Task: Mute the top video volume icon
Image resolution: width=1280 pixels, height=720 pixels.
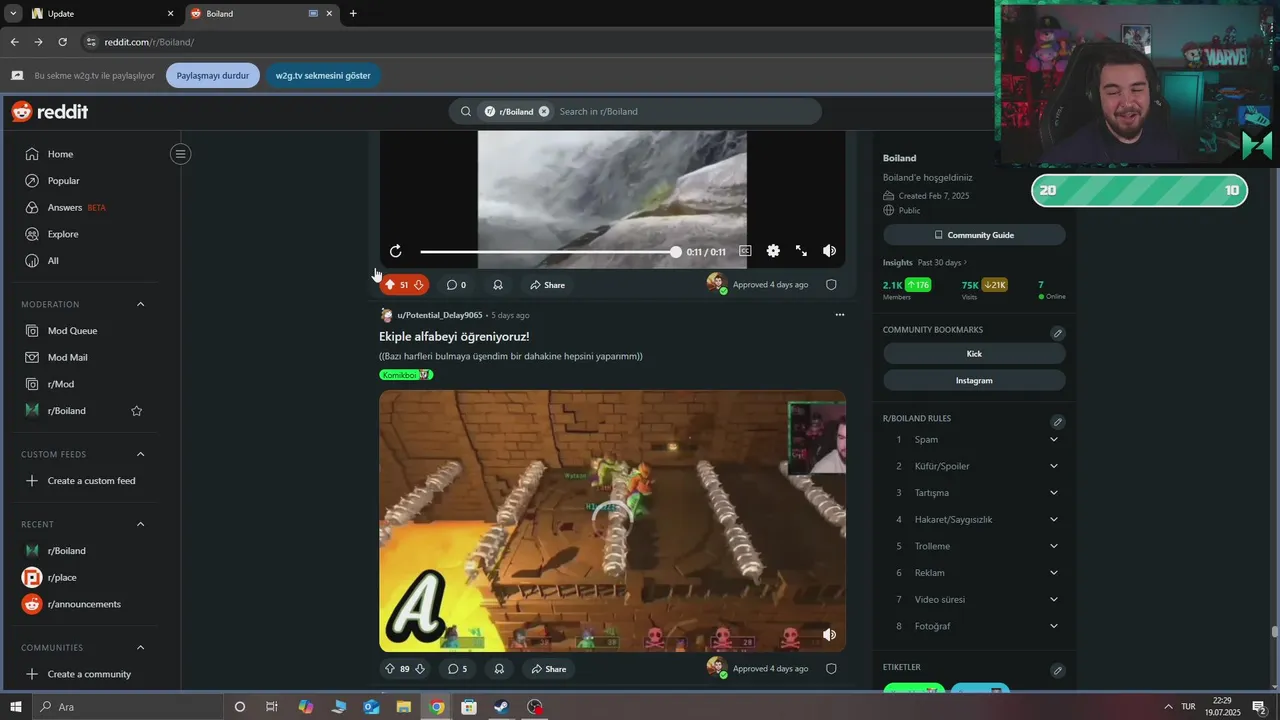Action: (x=829, y=251)
